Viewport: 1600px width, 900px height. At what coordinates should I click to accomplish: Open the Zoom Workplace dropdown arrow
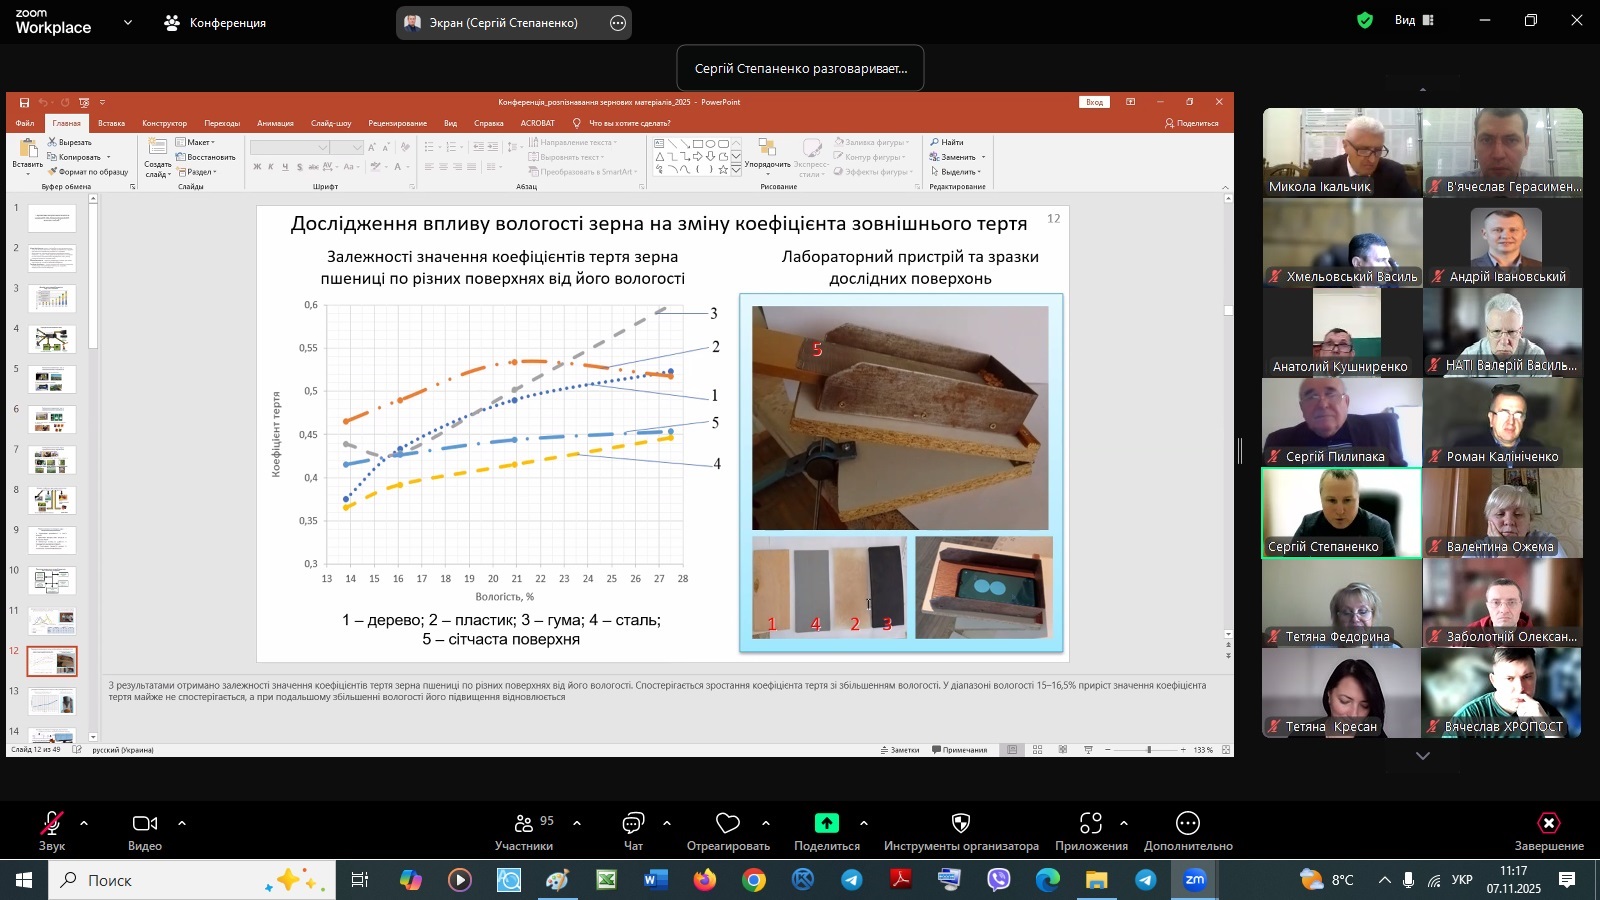128,22
